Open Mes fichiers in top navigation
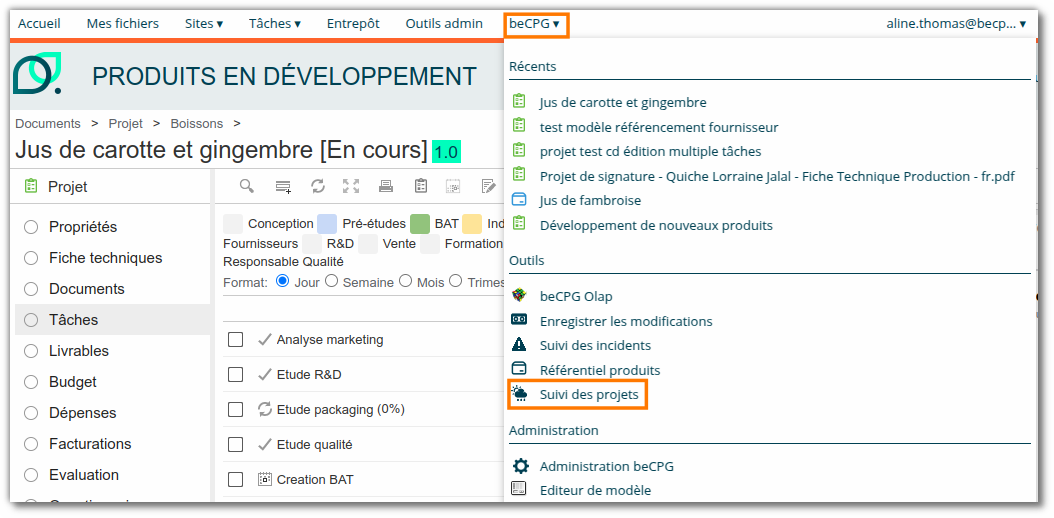1054x518 pixels. [x=122, y=24]
